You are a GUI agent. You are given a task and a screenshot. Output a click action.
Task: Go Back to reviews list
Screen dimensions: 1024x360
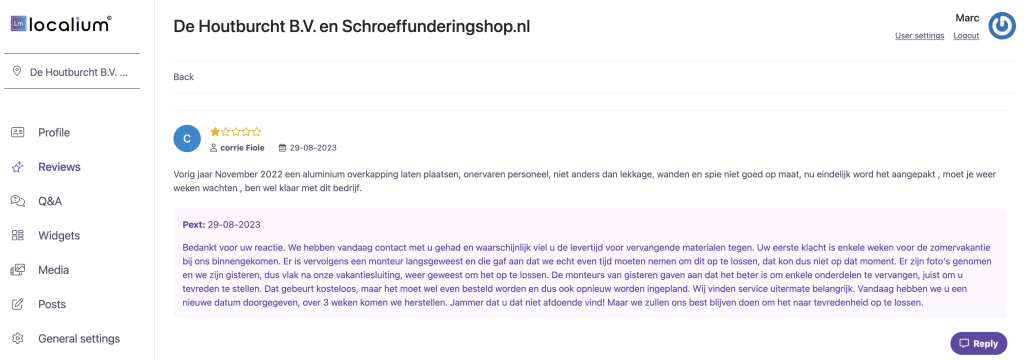(184, 77)
